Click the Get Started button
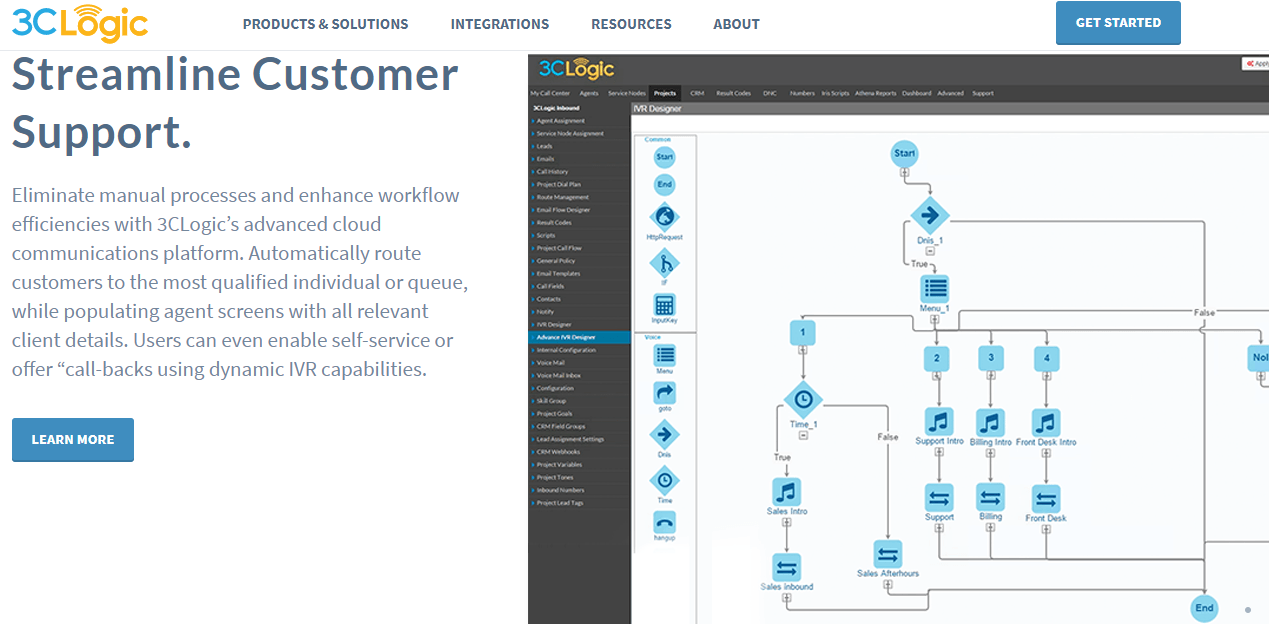The width and height of the screenshot is (1269, 624). click(x=1118, y=22)
